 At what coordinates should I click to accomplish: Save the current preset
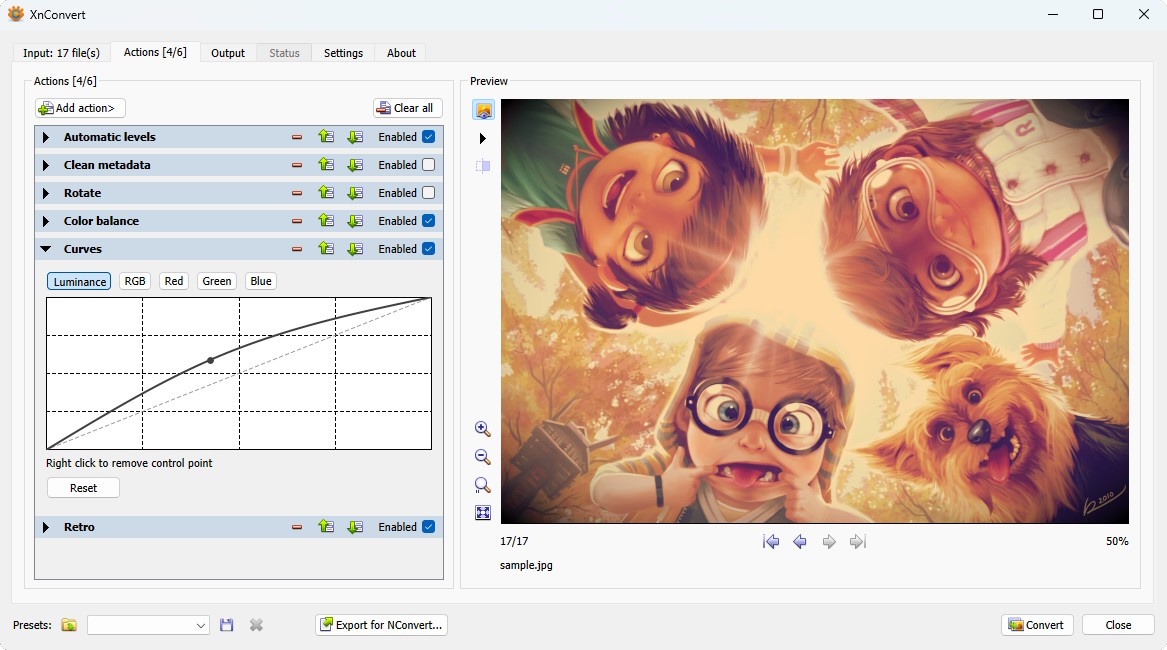[x=227, y=625]
